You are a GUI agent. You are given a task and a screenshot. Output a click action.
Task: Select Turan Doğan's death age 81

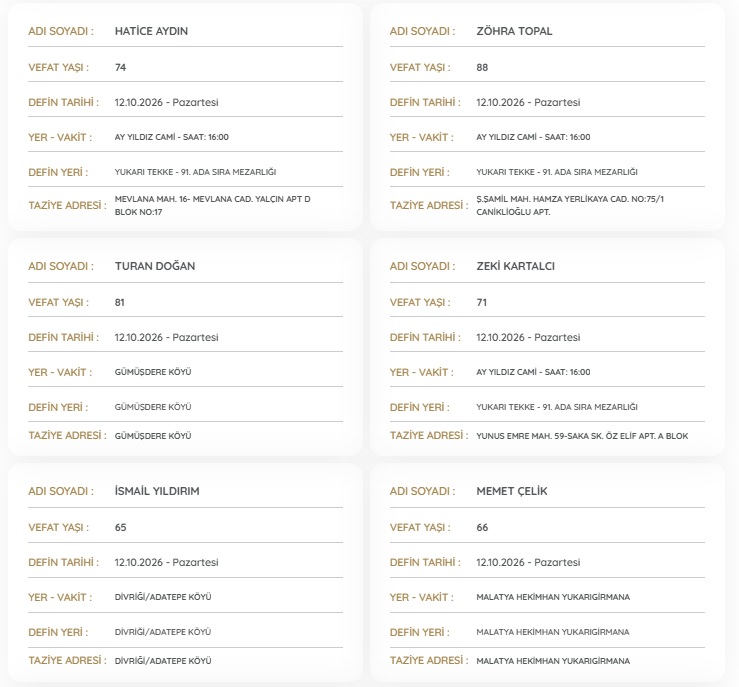pos(120,303)
